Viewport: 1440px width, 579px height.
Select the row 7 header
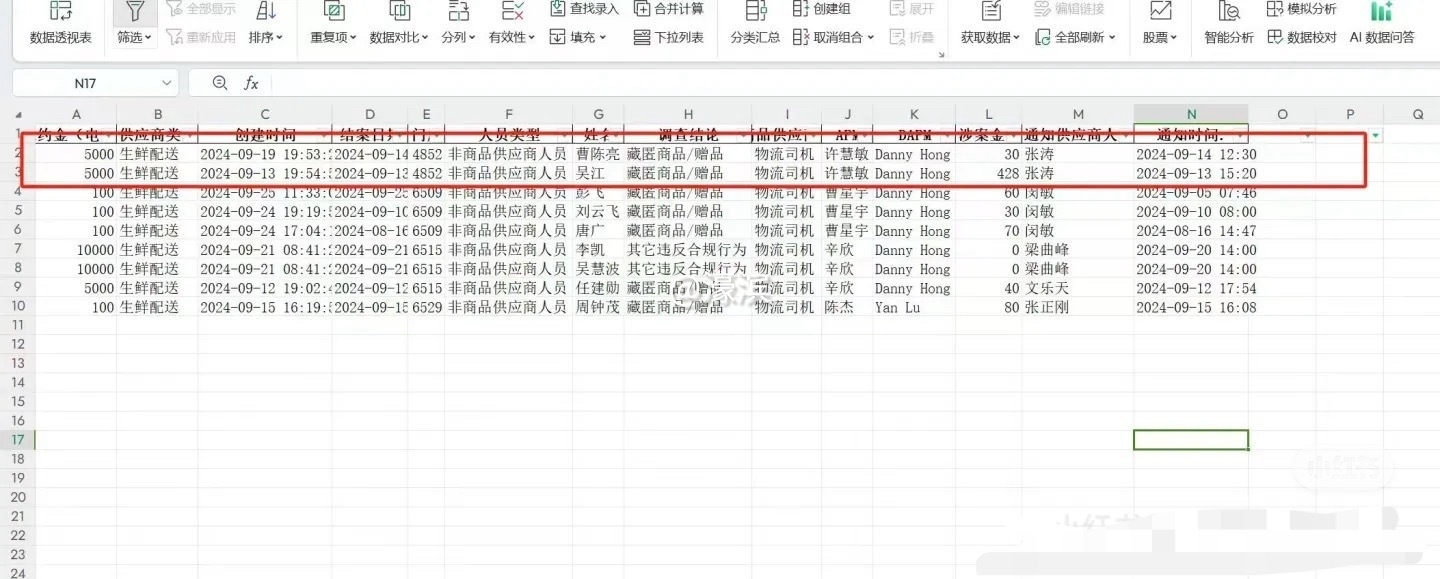click(17, 250)
